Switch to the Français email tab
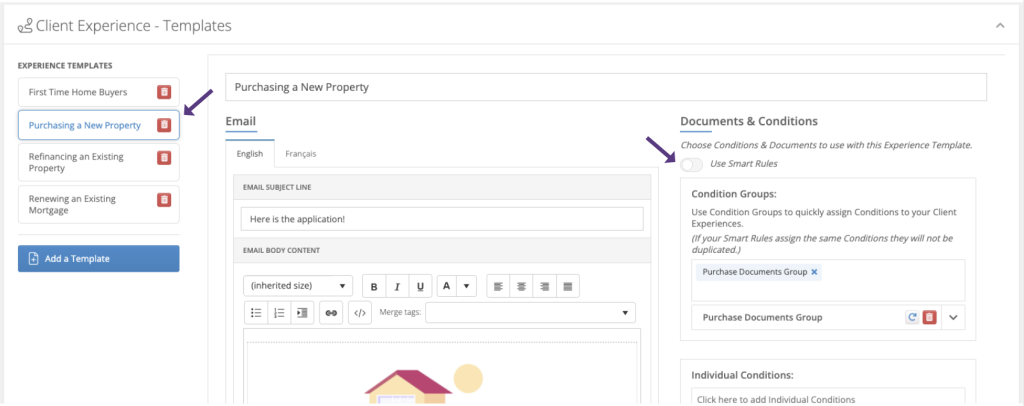The height and width of the screenshot is (406, 1024). coord(301,154)
